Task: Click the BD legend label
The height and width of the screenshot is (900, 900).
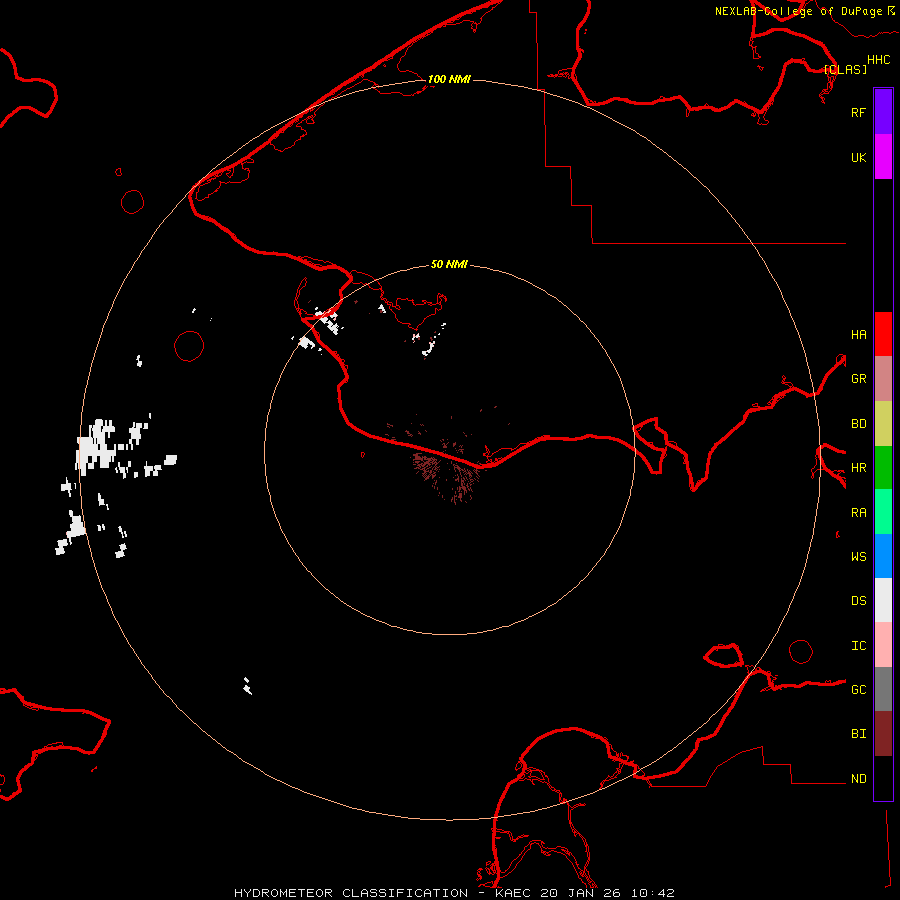Action: pyautogui.click(x=858, y=424)
